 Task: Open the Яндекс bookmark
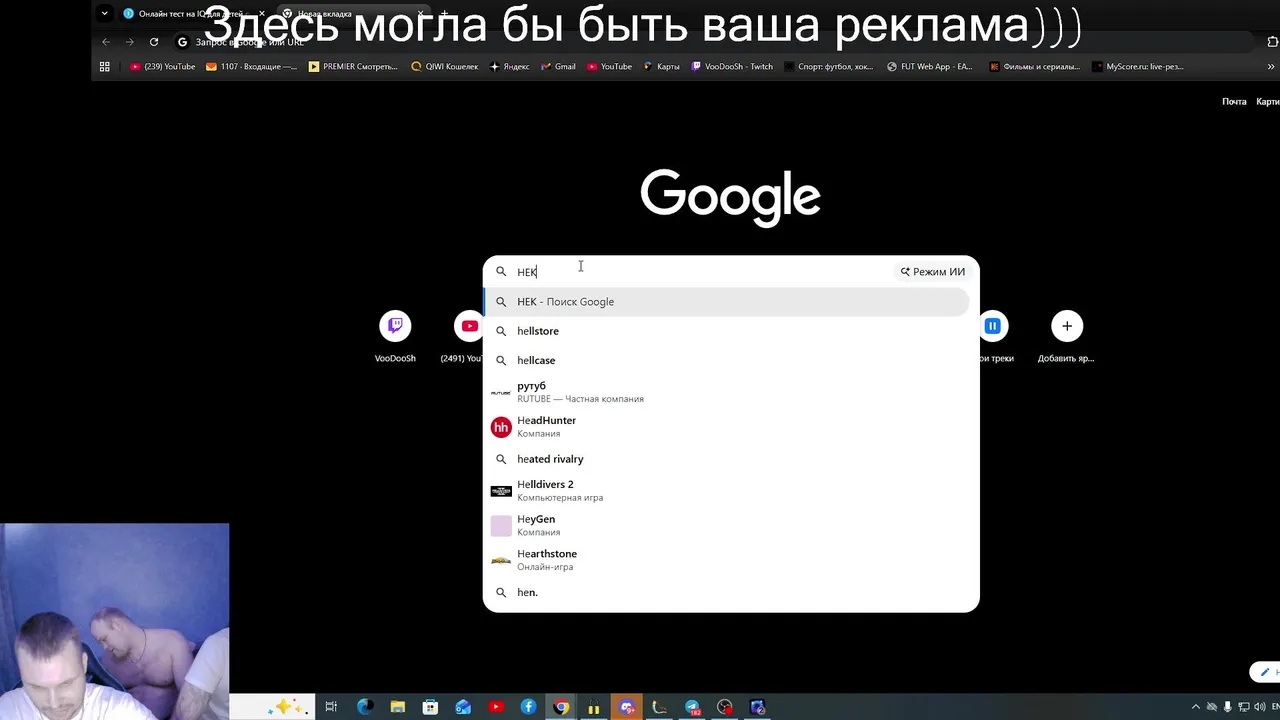point(510,67)
